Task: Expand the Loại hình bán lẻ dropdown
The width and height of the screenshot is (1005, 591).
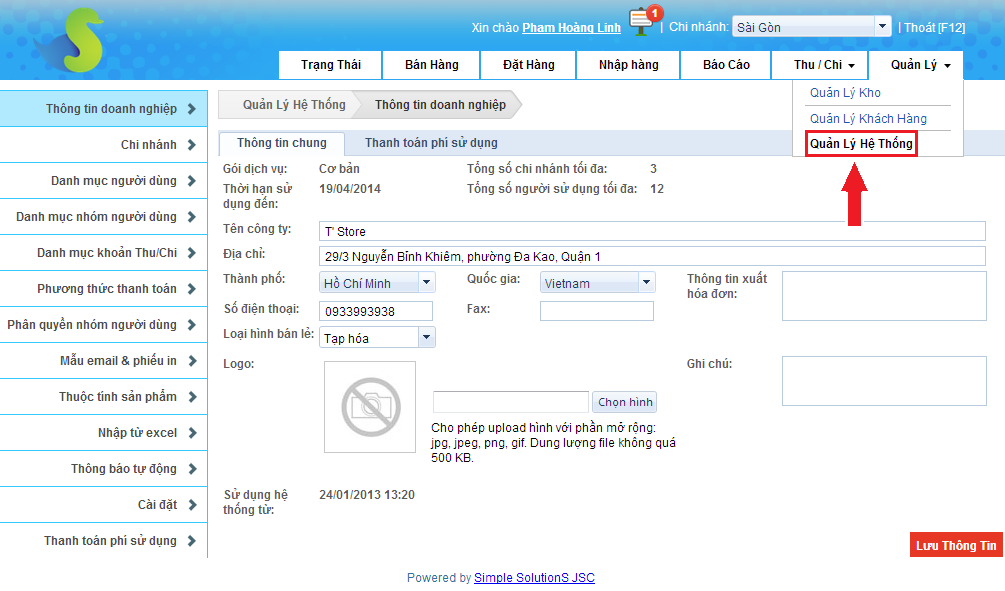Action: [427, 338]
